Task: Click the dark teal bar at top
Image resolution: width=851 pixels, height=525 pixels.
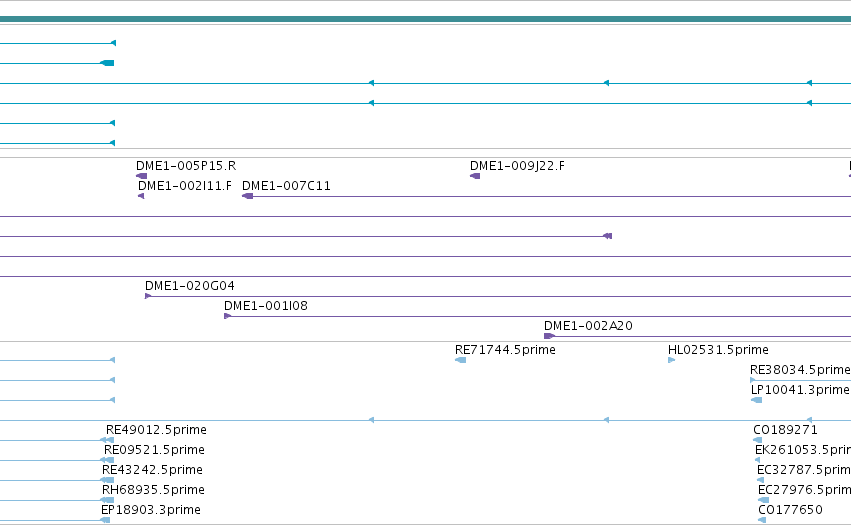Action: tap(426, 19)
